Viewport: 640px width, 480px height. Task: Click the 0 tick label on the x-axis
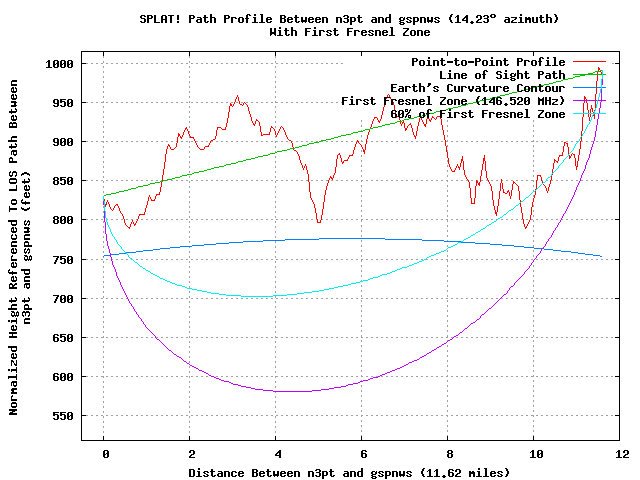103,453
